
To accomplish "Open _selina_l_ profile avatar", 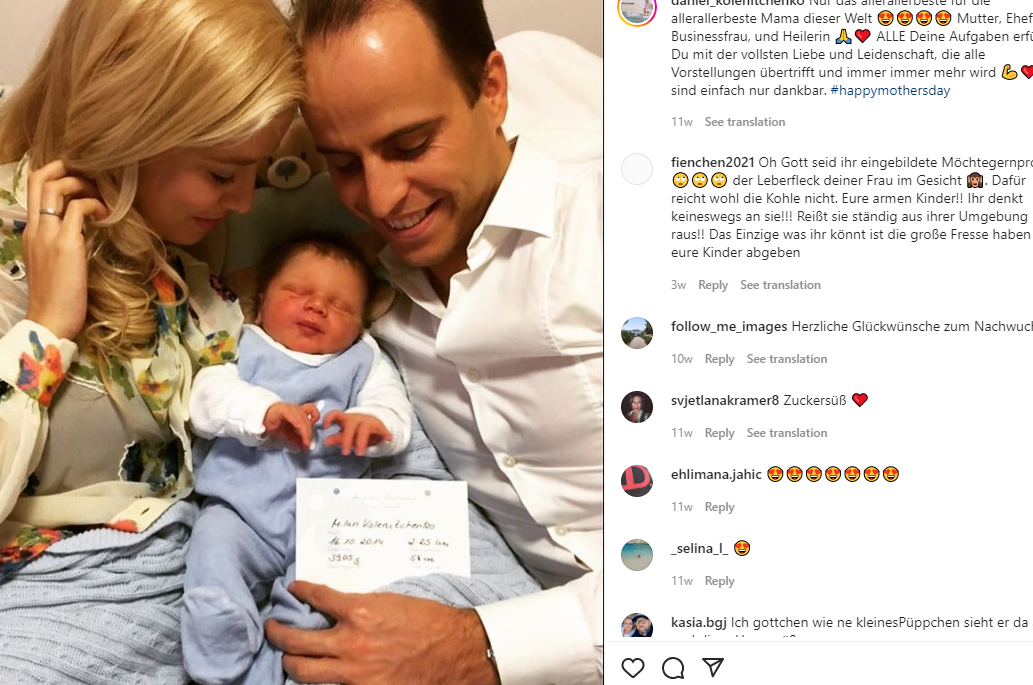I will coord(637,555).
